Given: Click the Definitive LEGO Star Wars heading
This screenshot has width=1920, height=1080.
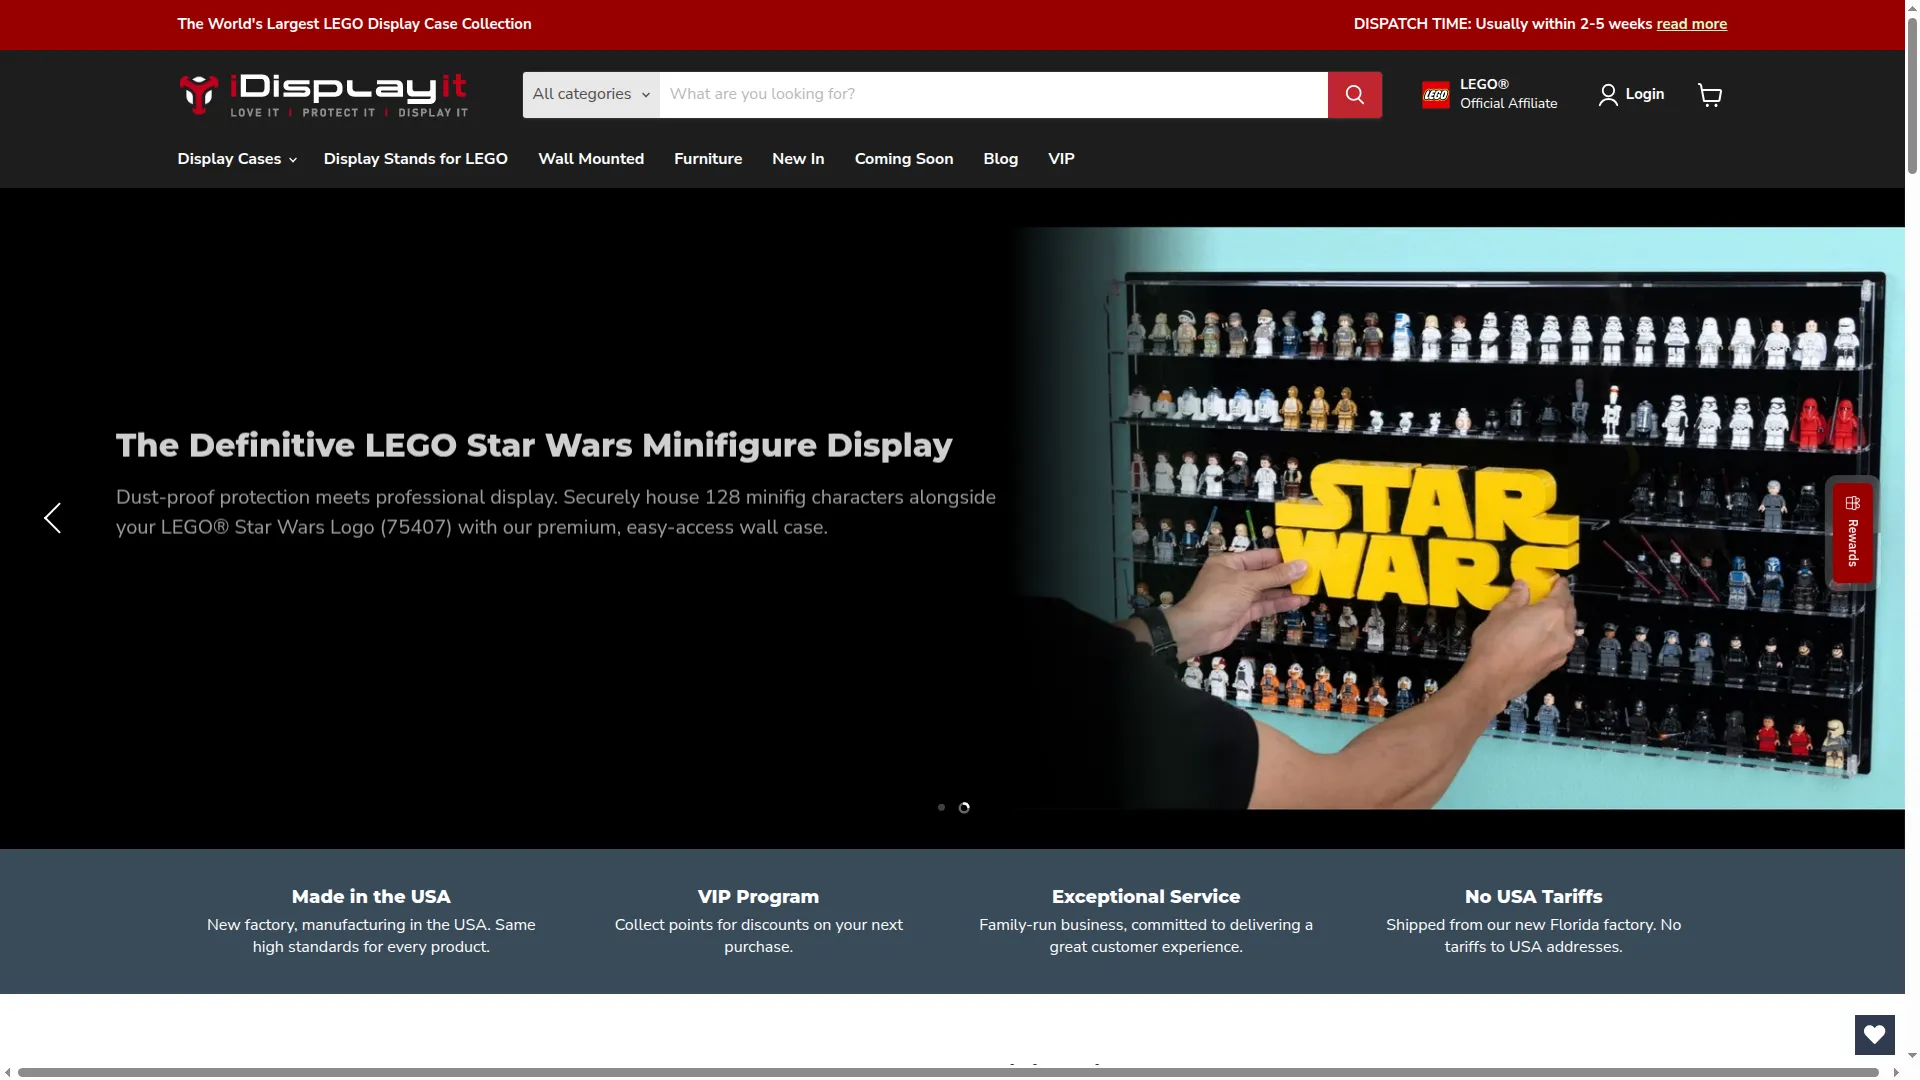Looking at the screenshot, I should tap(534, 445).
